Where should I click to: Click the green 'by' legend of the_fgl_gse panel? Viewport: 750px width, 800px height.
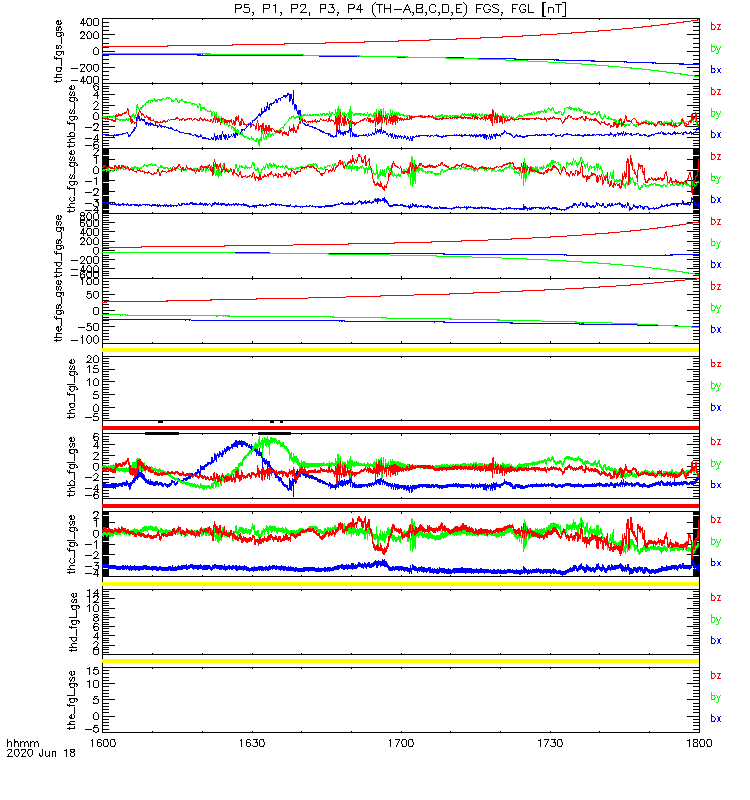tap(716, 697)
